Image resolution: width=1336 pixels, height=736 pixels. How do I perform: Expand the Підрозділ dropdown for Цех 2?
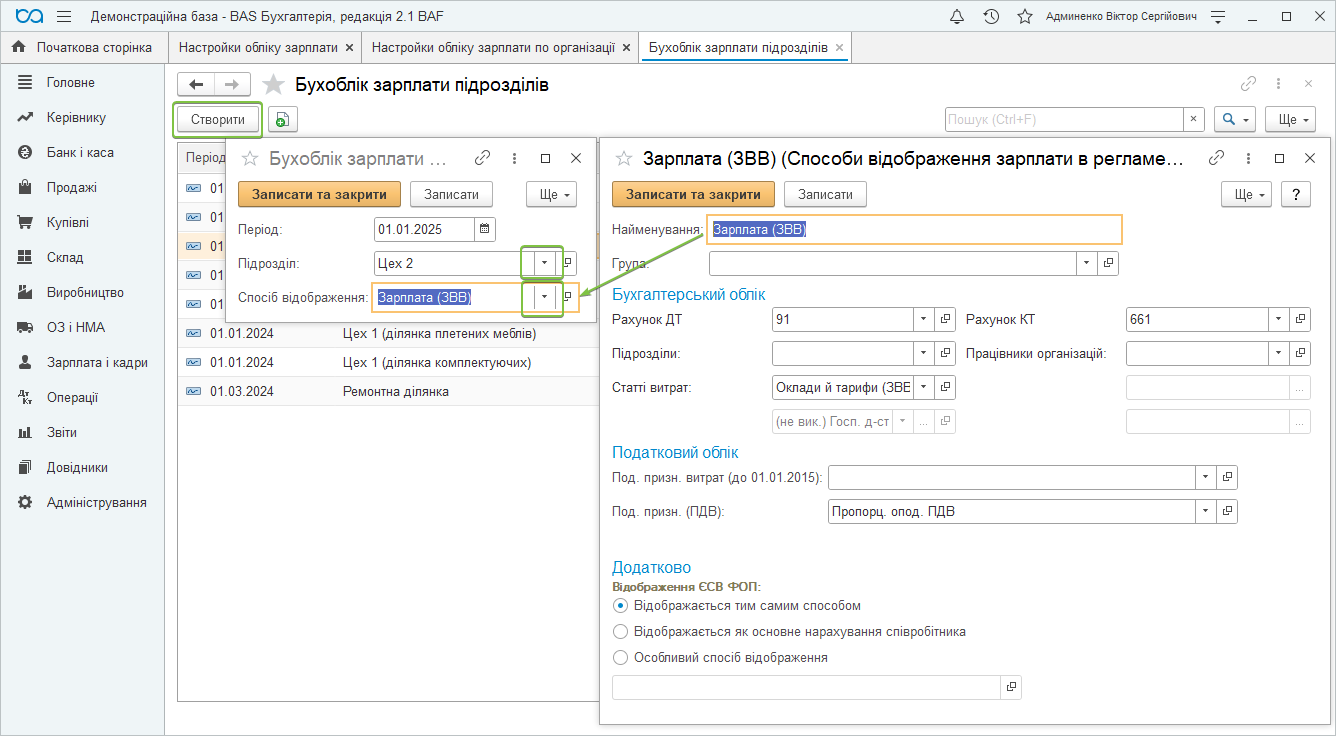coord(544,263)
